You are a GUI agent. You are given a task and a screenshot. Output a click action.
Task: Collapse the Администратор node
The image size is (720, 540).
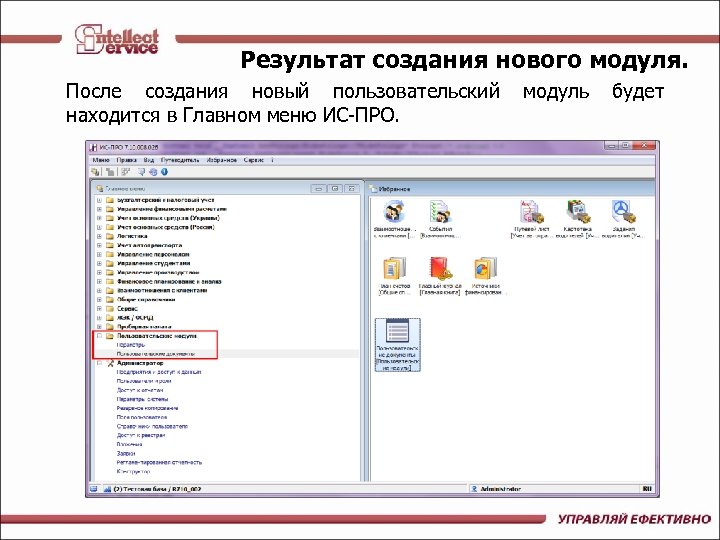click(x=99, y=363)
